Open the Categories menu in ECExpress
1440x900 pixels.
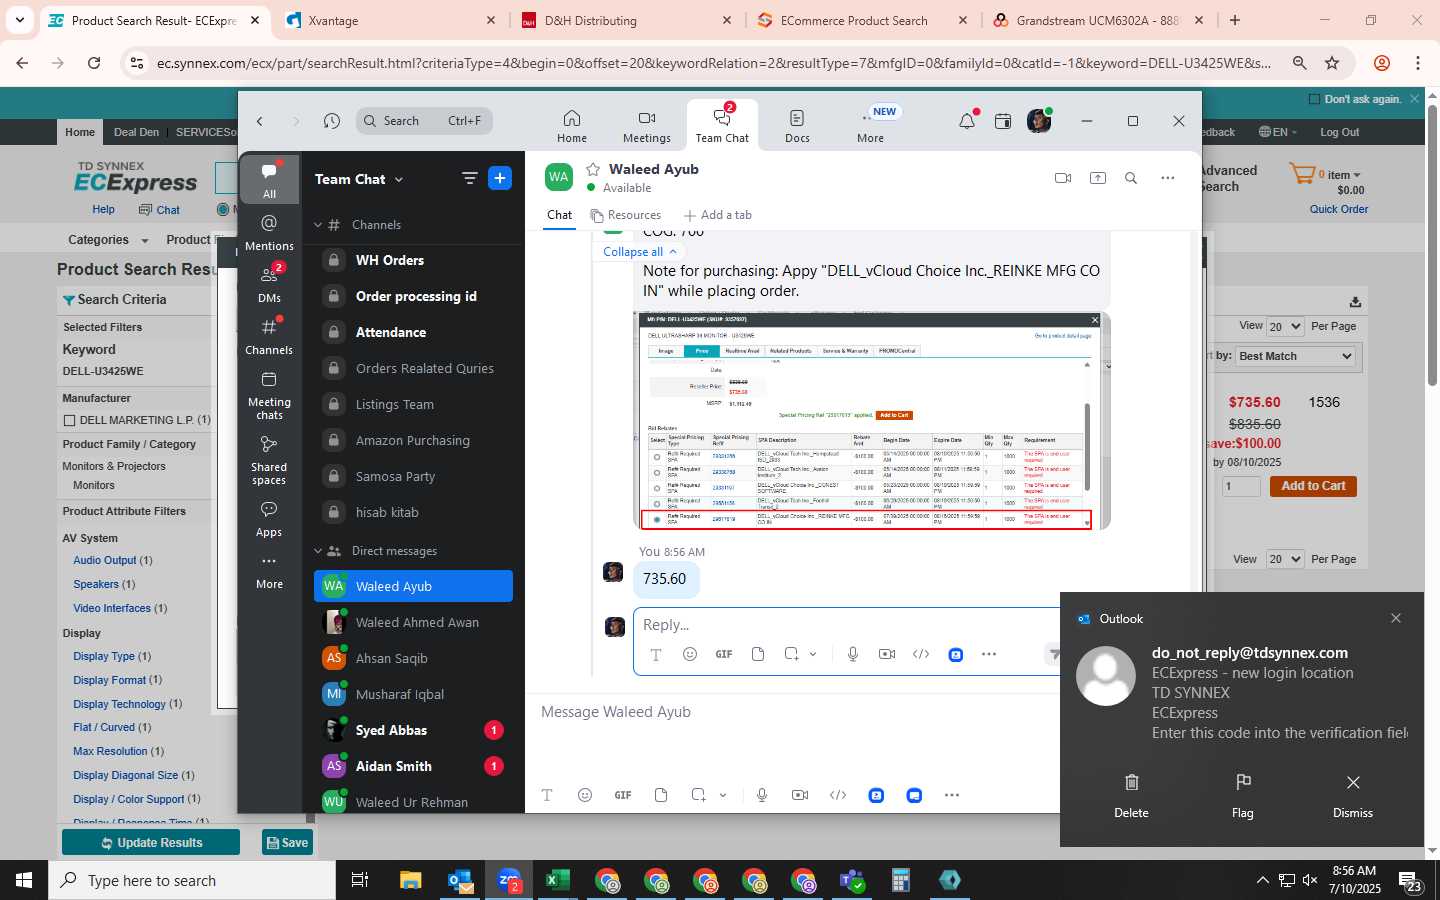108,240
